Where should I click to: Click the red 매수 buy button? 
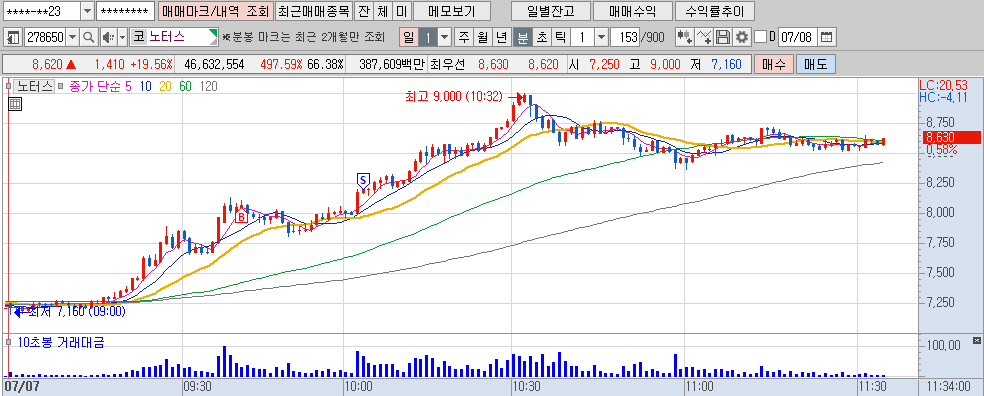(773, 64)
